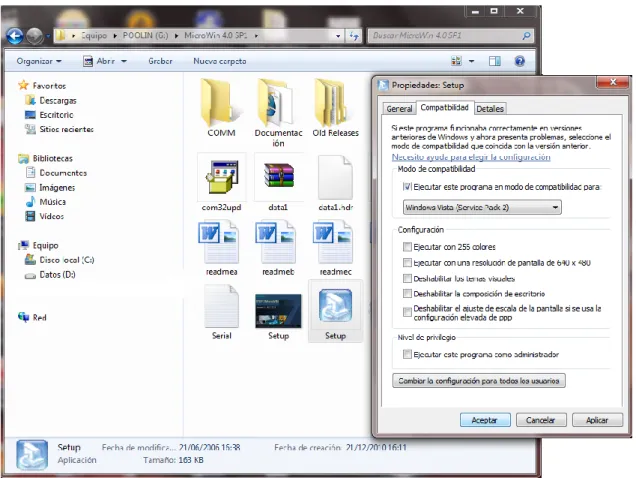Enable run this program as administrator checkbox

click(407, 354)
